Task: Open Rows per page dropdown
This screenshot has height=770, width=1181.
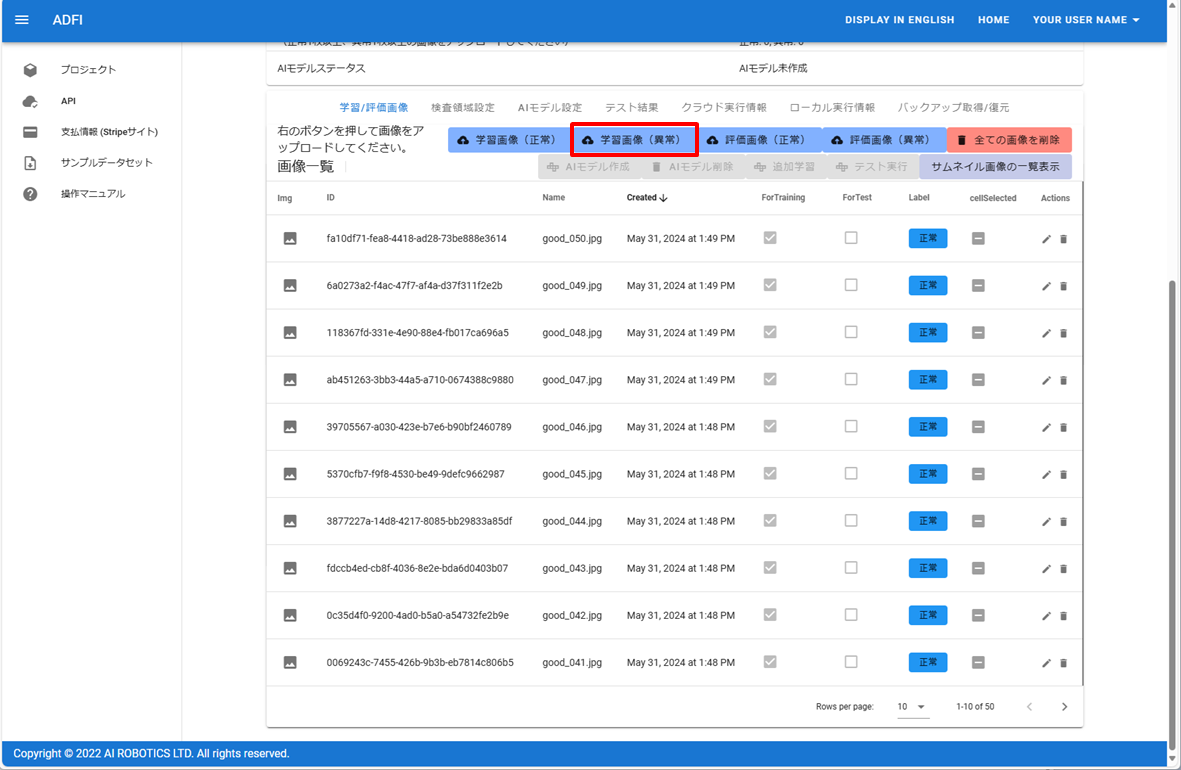Action: (911, 707)
